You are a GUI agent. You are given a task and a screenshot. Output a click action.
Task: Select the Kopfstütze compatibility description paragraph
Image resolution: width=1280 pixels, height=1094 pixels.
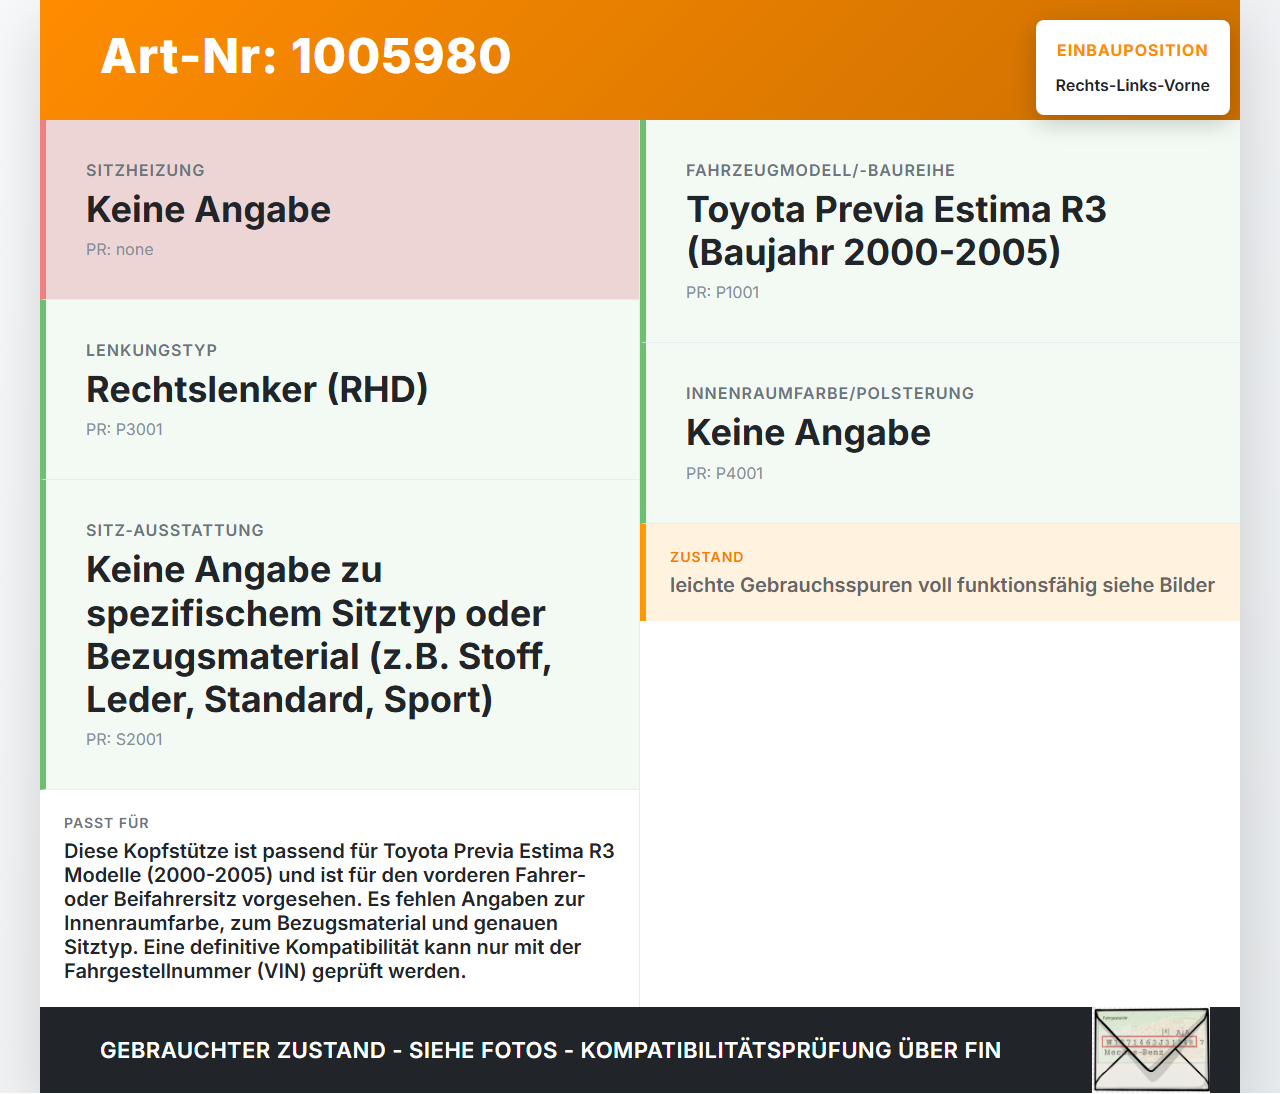coord(339,911)
